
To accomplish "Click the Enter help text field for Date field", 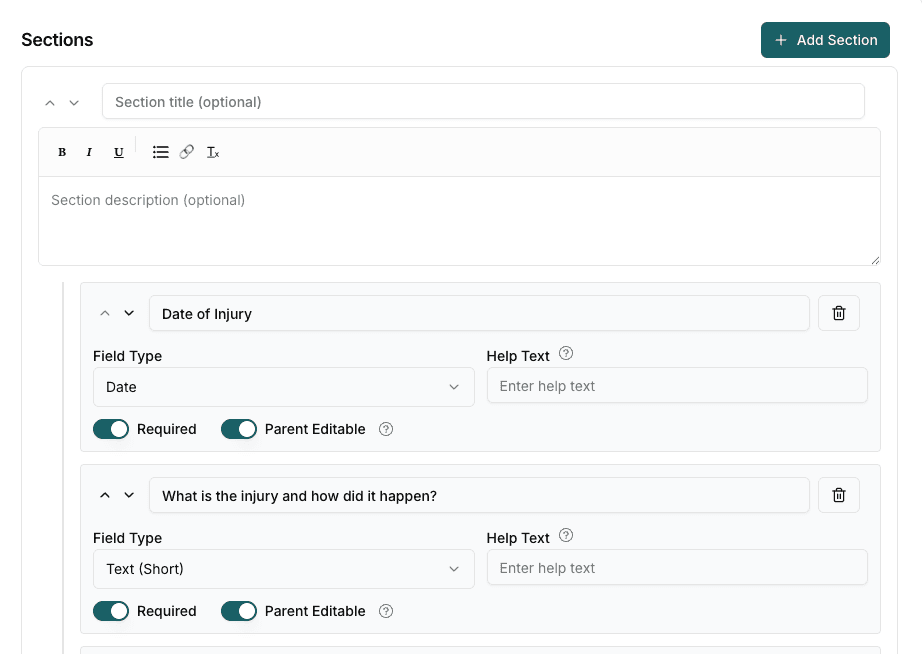I will click(x=676, y=385).
